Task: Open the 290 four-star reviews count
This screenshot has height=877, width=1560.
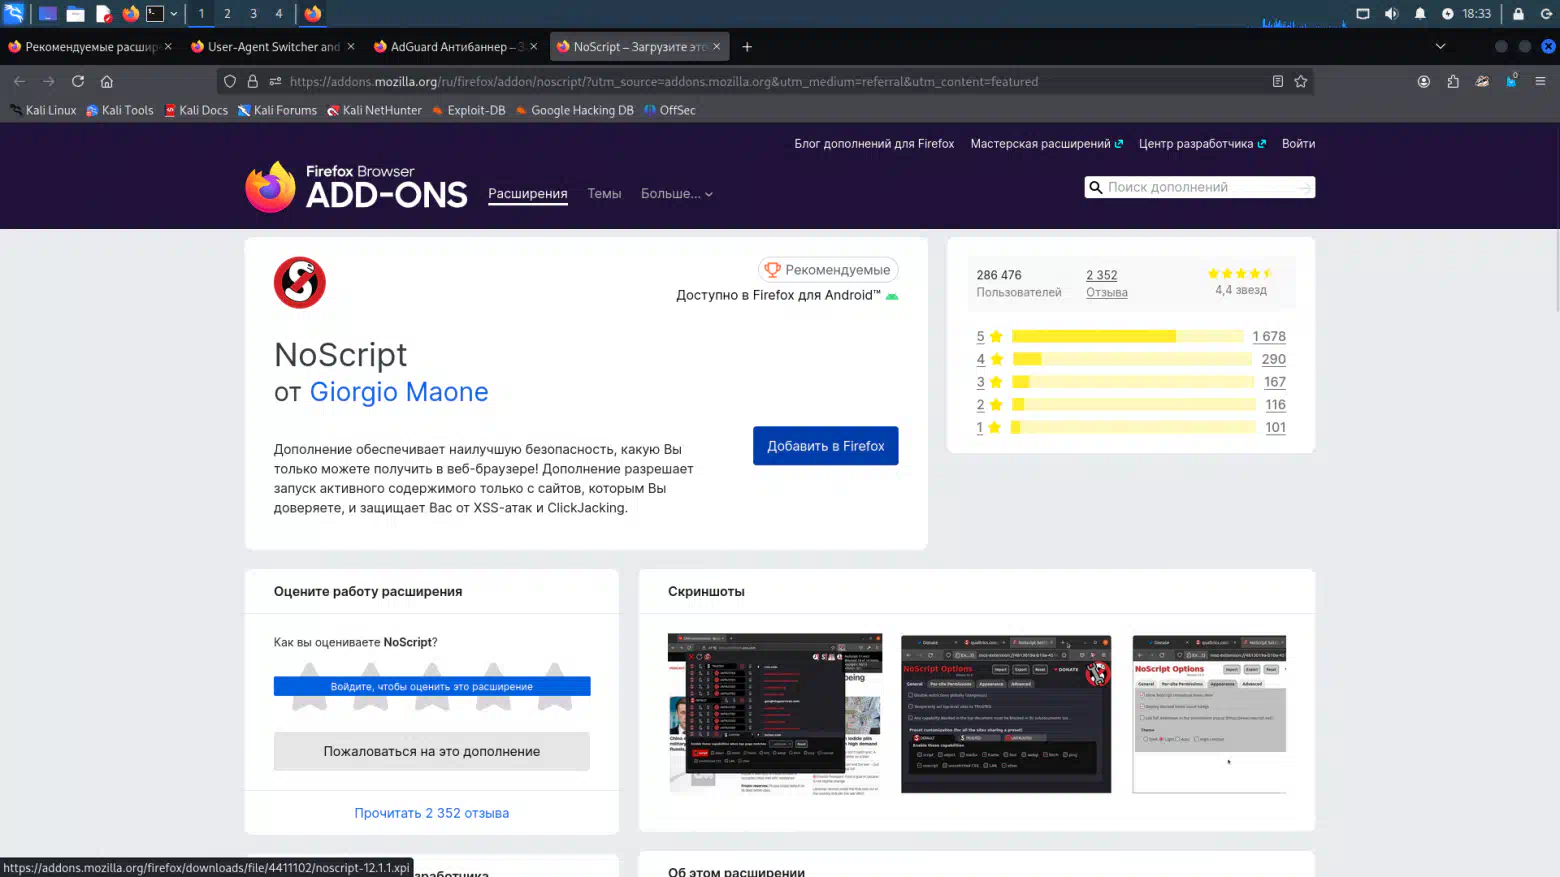Action: point(1273,359)
